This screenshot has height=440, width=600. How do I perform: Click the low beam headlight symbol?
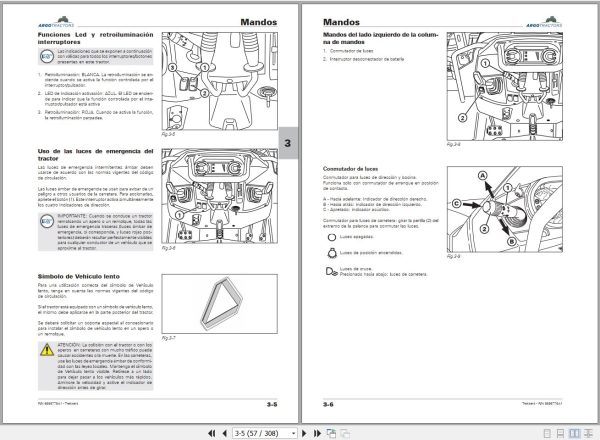tap(331, 271)
